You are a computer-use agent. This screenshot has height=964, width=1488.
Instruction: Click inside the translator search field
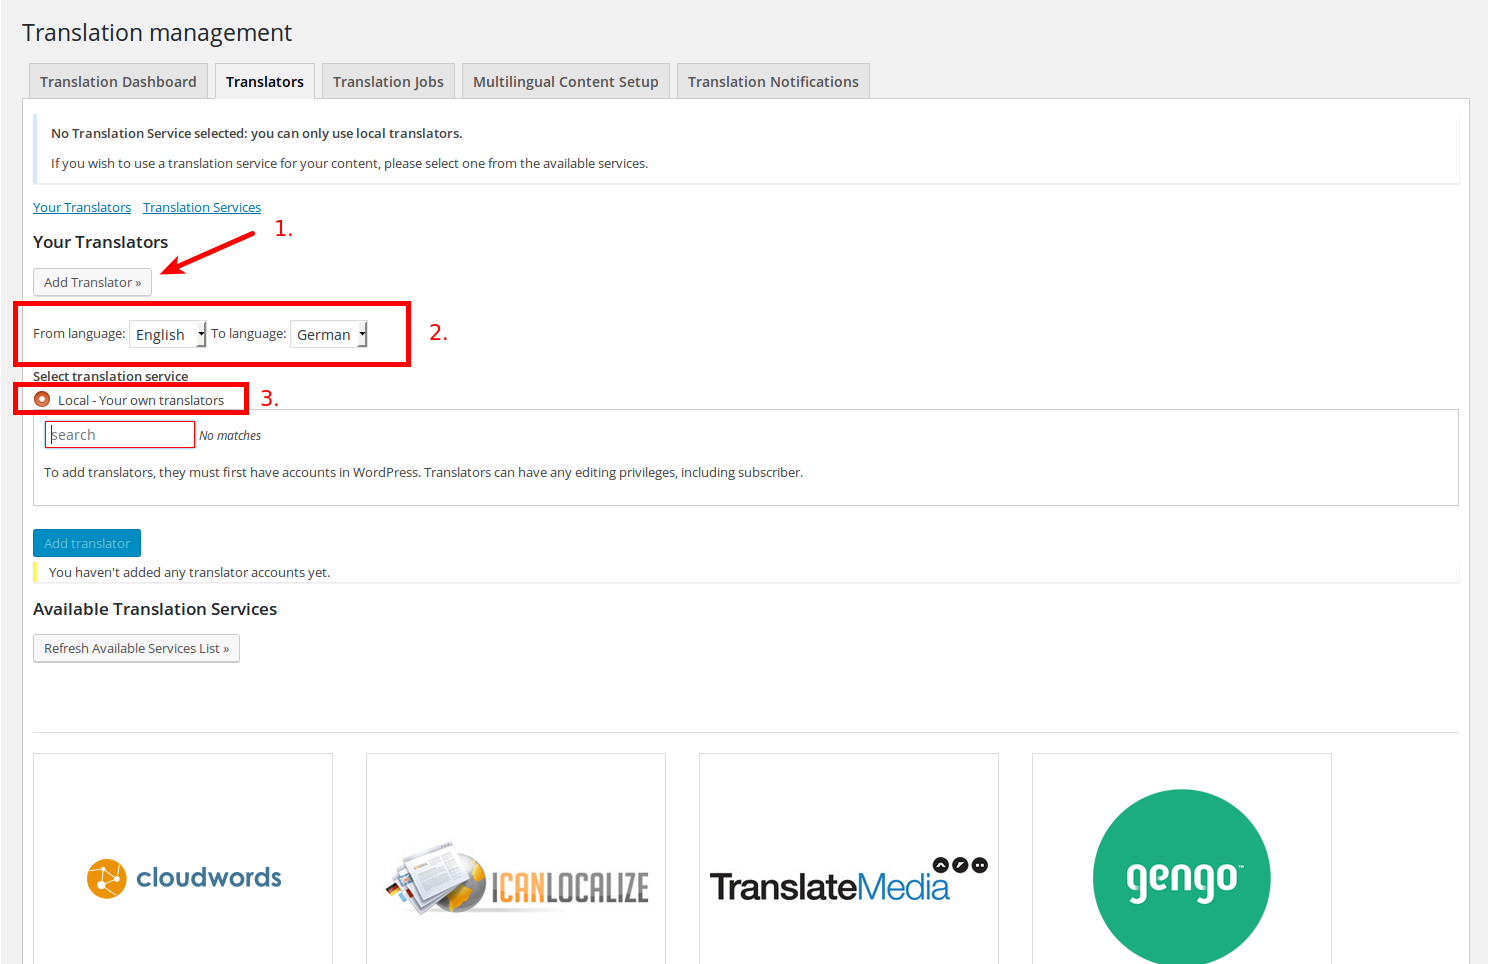[x=119, y=434]
